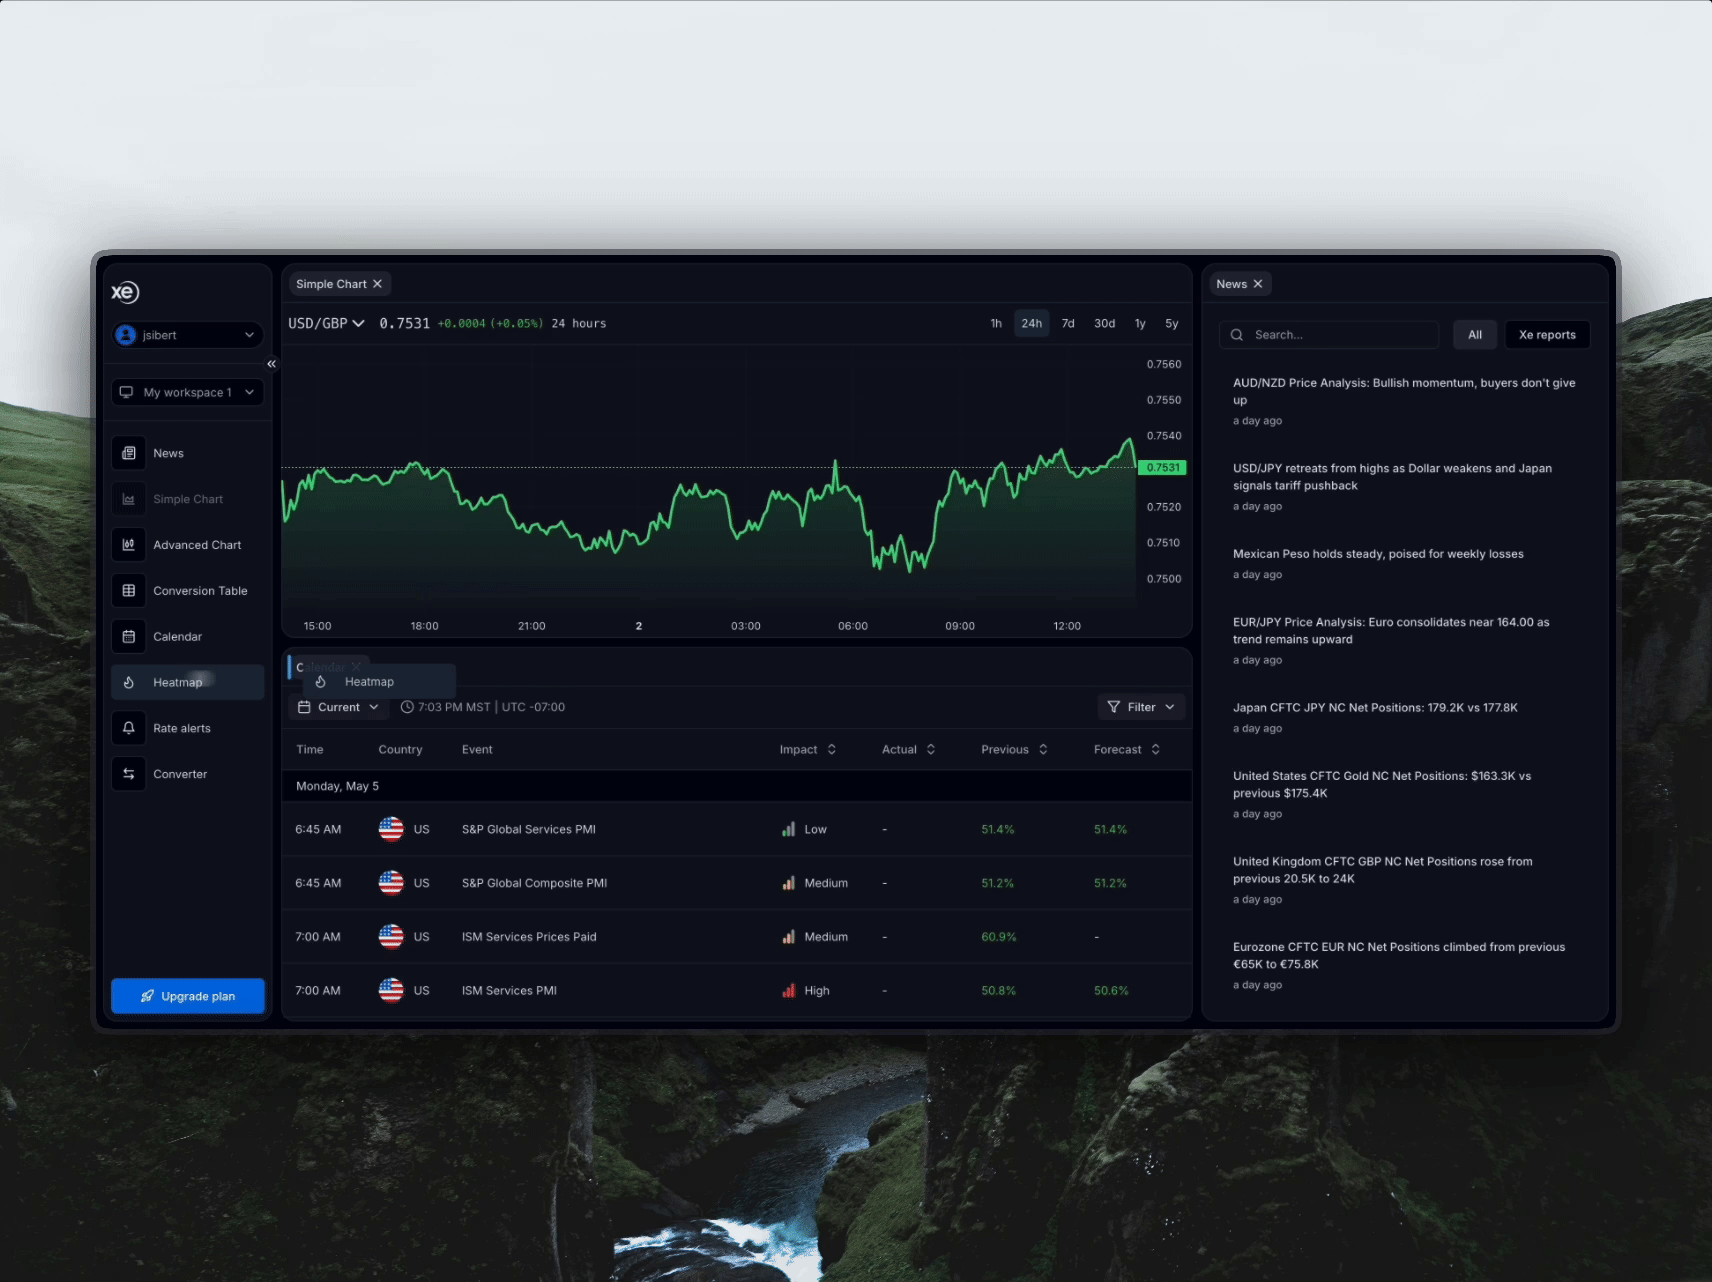Viewport: 1712px width, 1282px height.
Task: Close the Simple Chart tab
Action: [377, 283]
